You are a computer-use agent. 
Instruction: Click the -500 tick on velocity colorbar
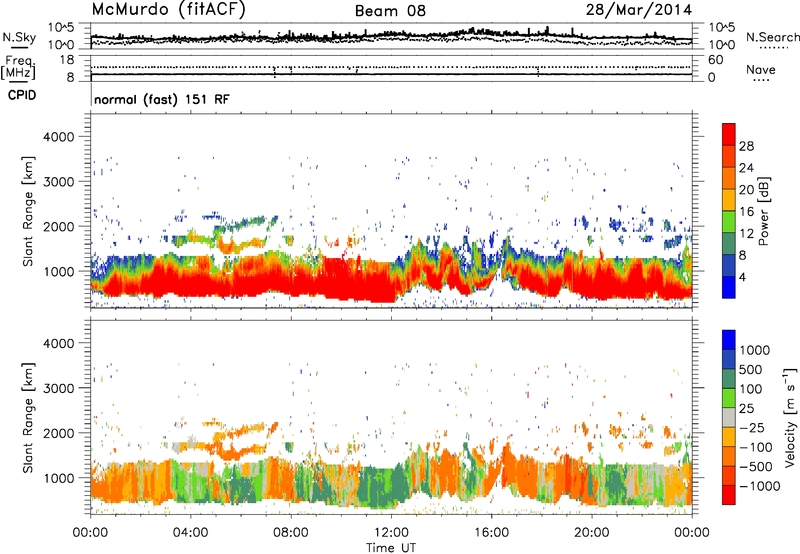756,466
